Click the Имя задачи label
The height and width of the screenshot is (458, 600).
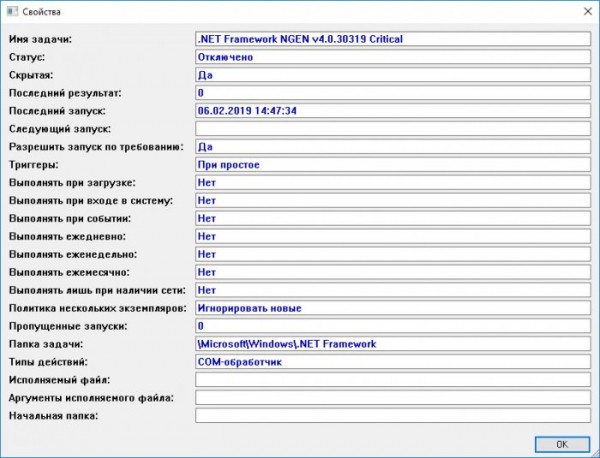pos(40,39)
